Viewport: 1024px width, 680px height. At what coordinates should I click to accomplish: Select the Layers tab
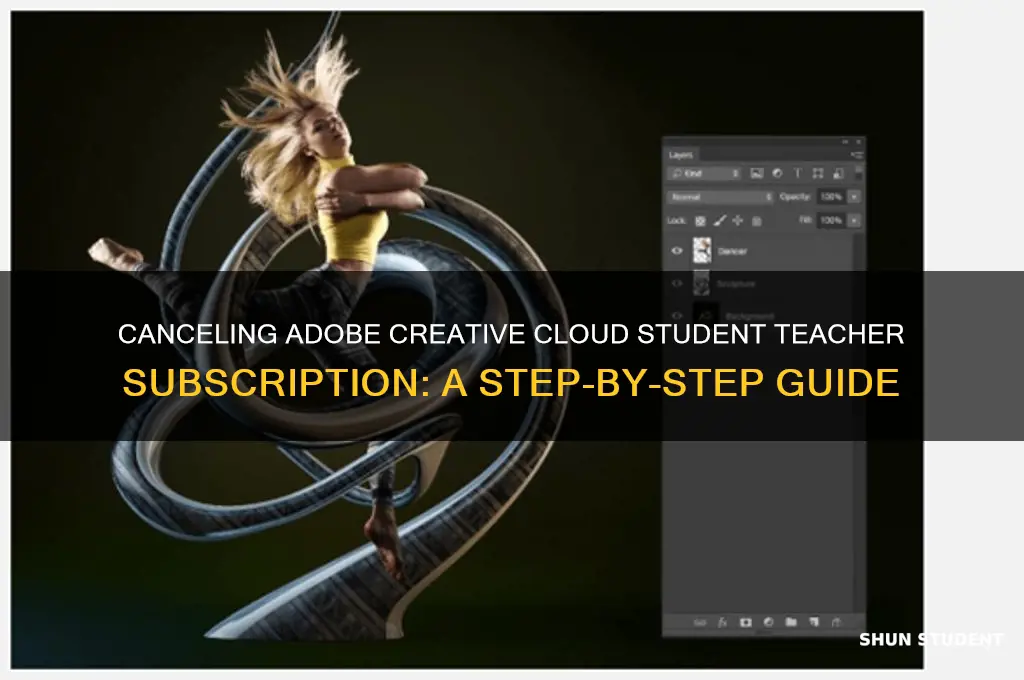point(681,155)
